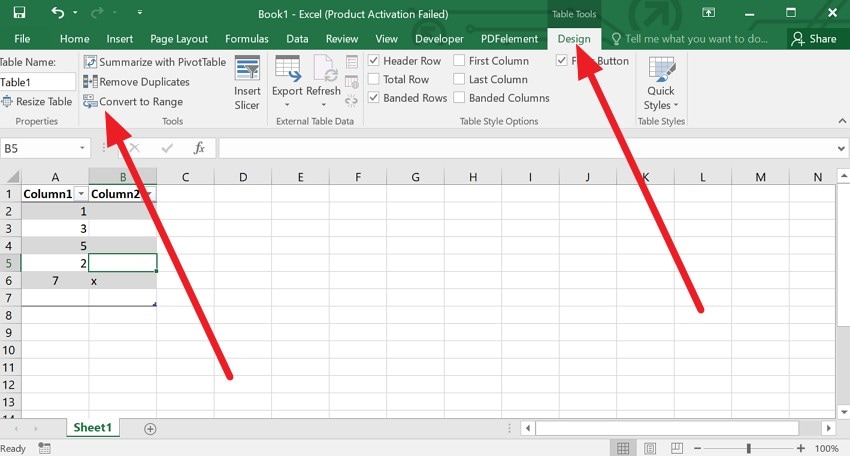Click into the formula bar
Image resolution: width=850 pixels, height=456 pixels.
(x=526, y=148)
